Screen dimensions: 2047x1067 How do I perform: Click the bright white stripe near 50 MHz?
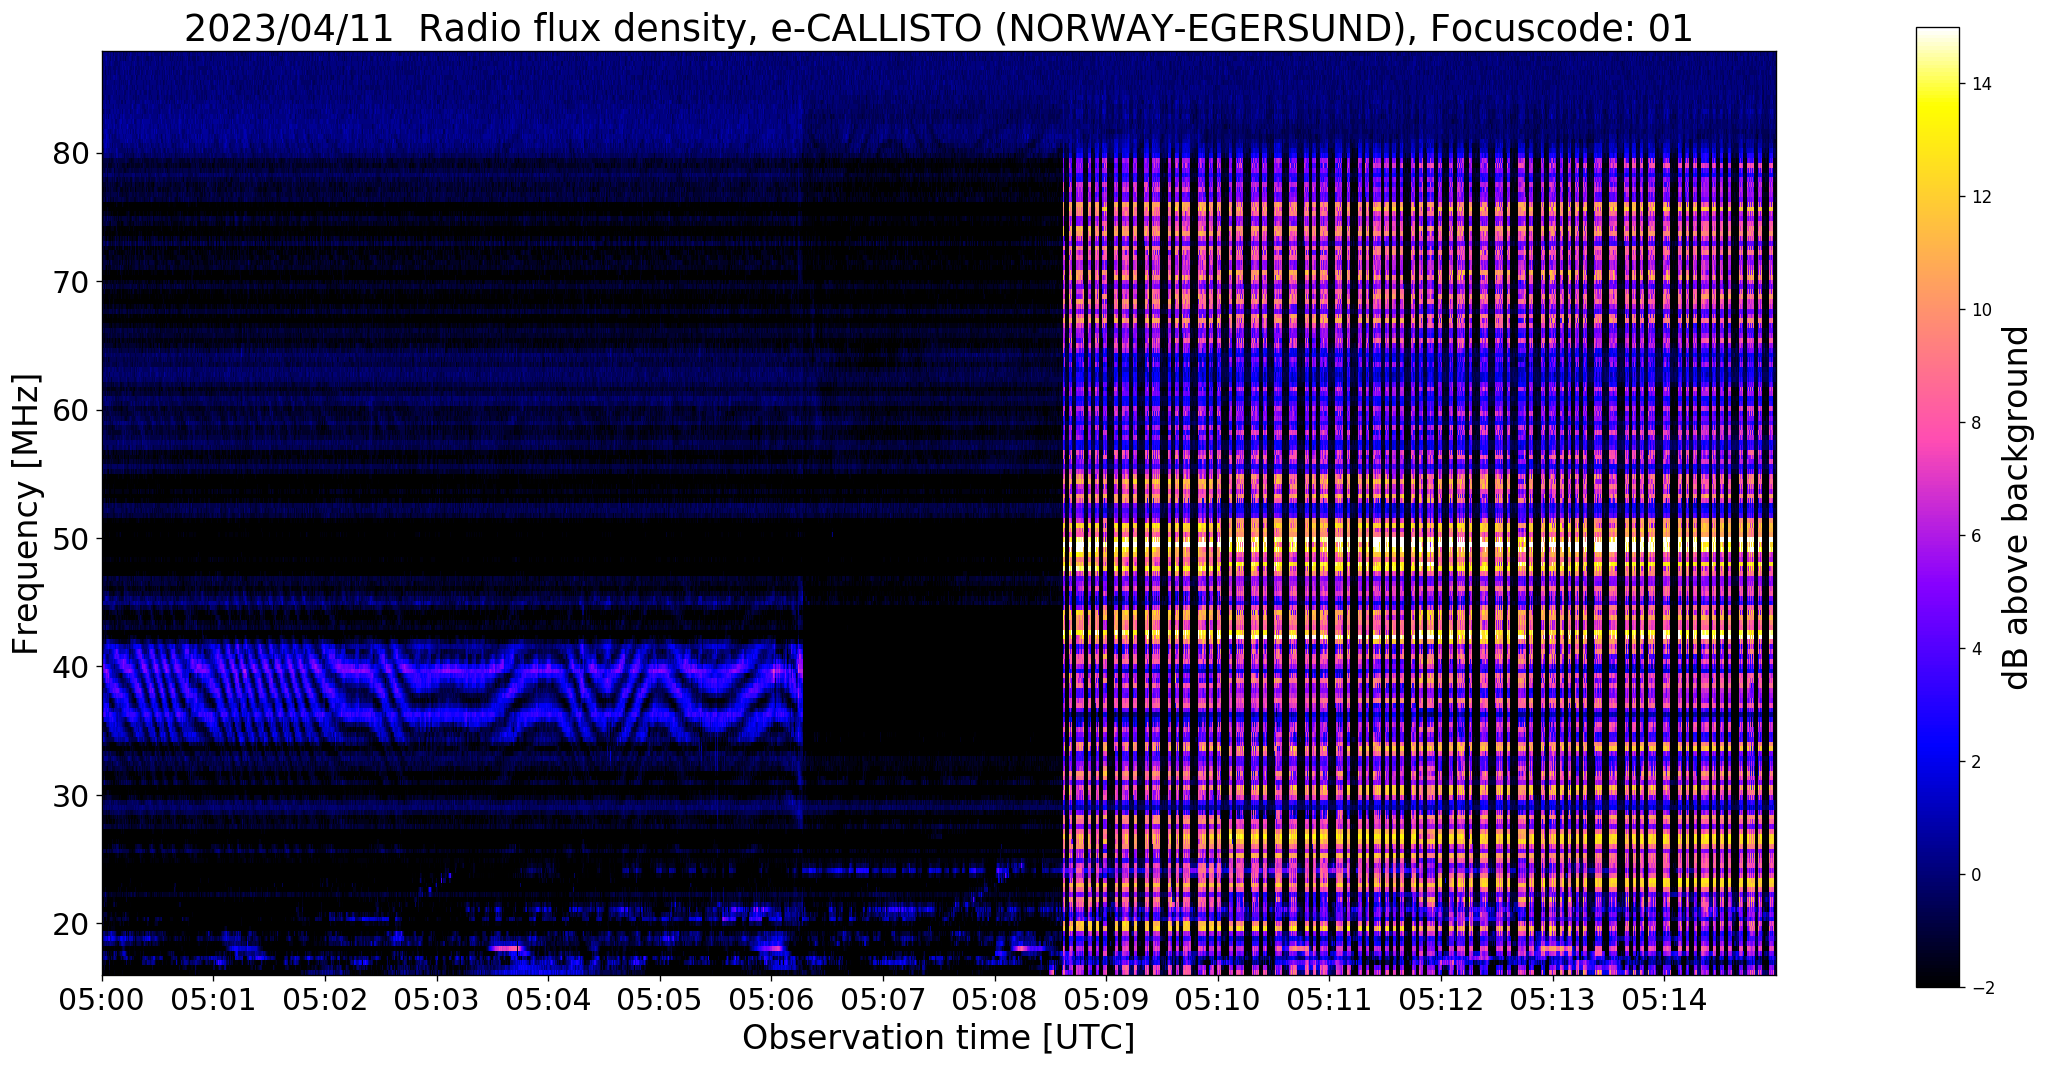point(1418,546)
